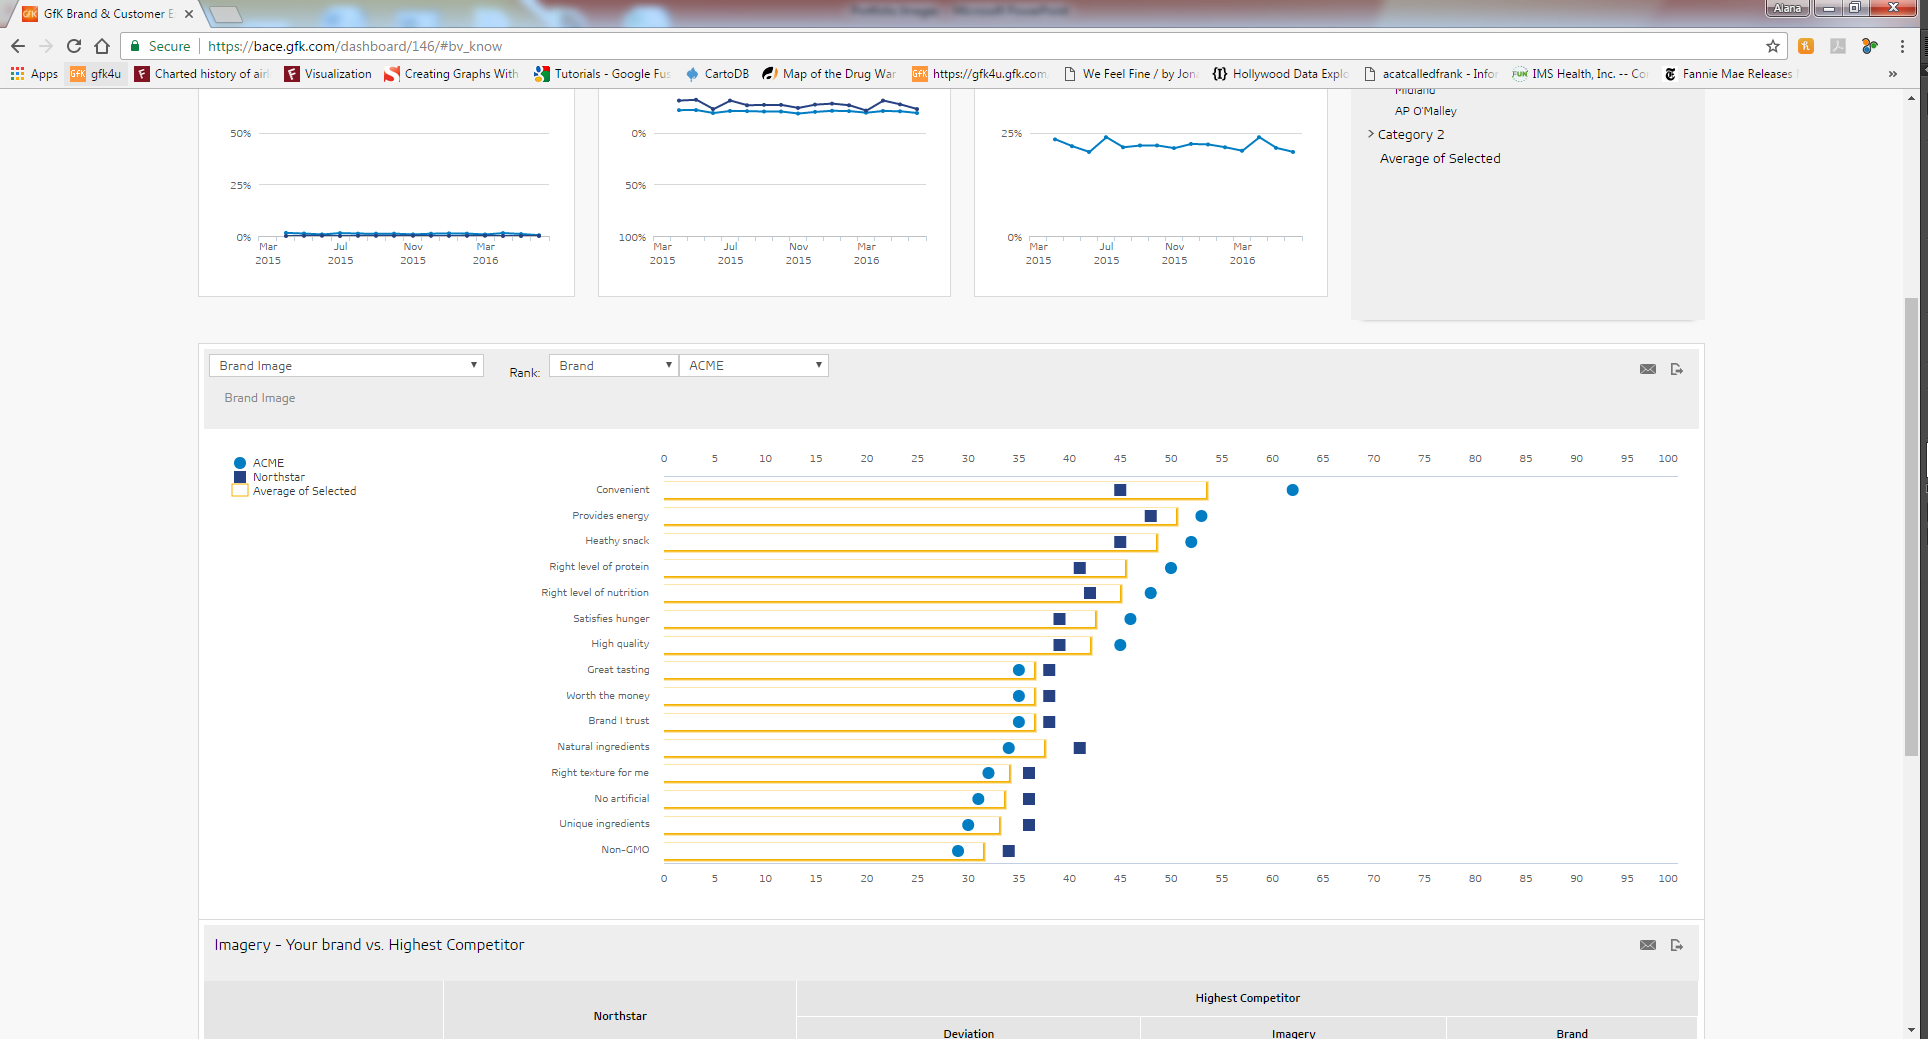
Task: Export the Imagery comparison table
Action: point(1677,945)
